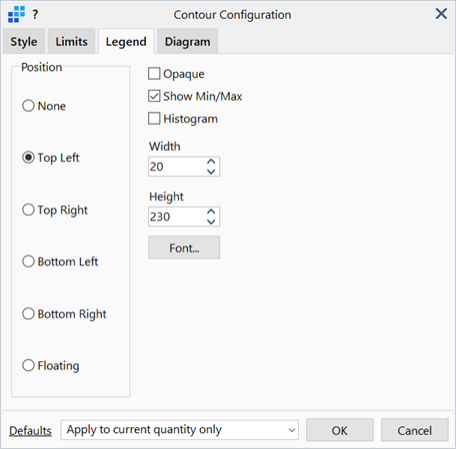
Task: Click the application logo icon in title bar
Action: [x=16, y=14]
